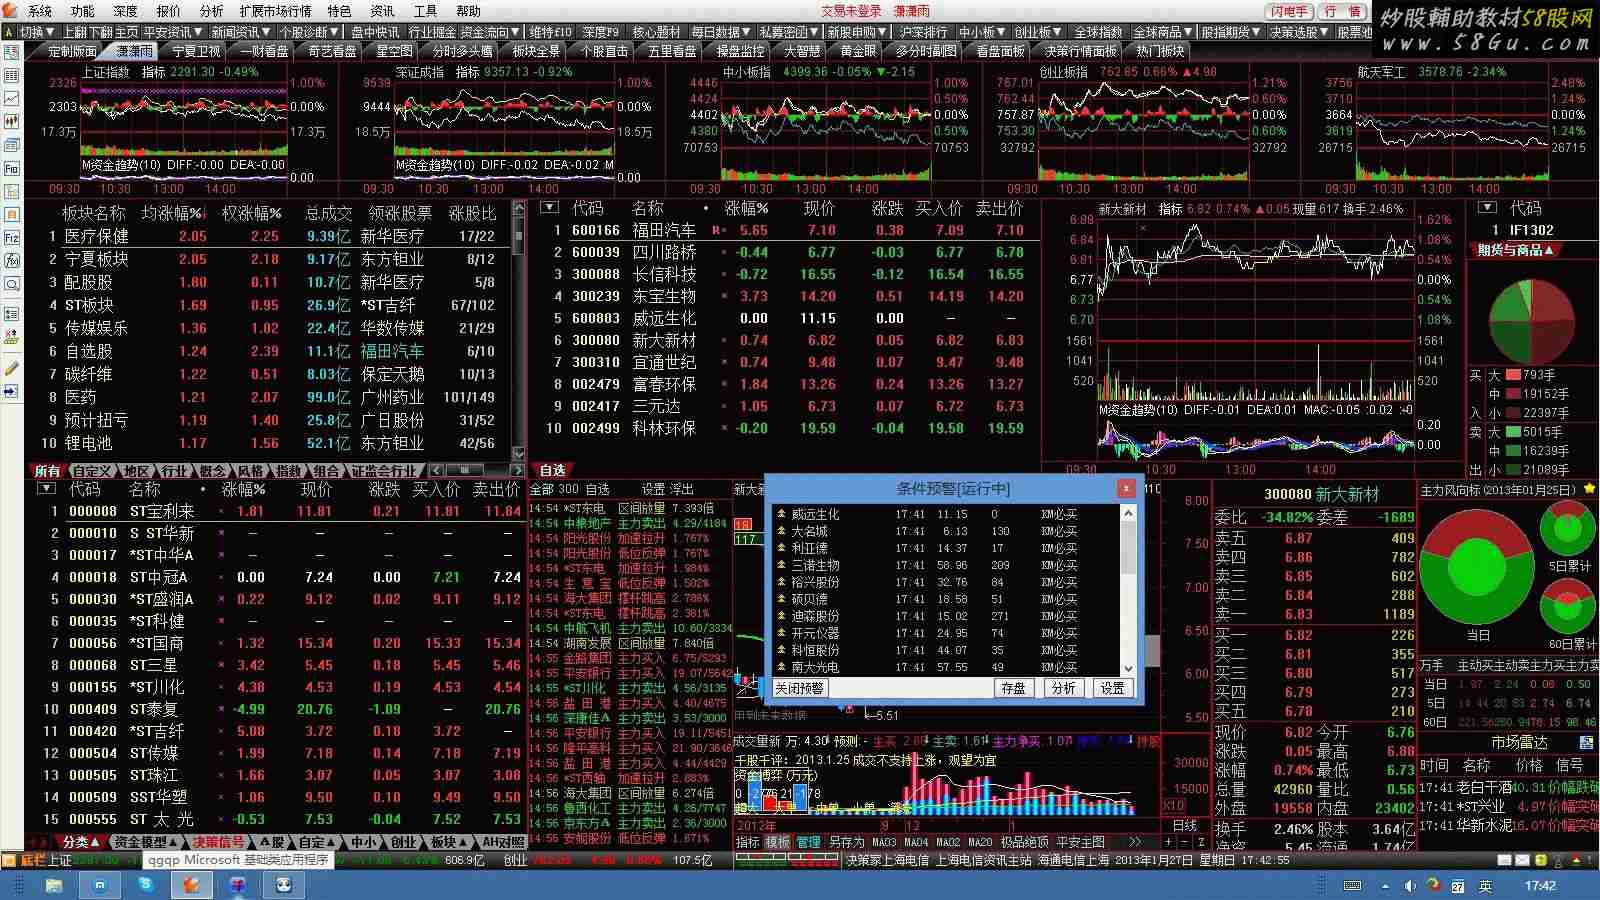Viewport: 1600px width, 900px height.
Task: Click the 'A' icon left of 切换
Action: (9, 32)
